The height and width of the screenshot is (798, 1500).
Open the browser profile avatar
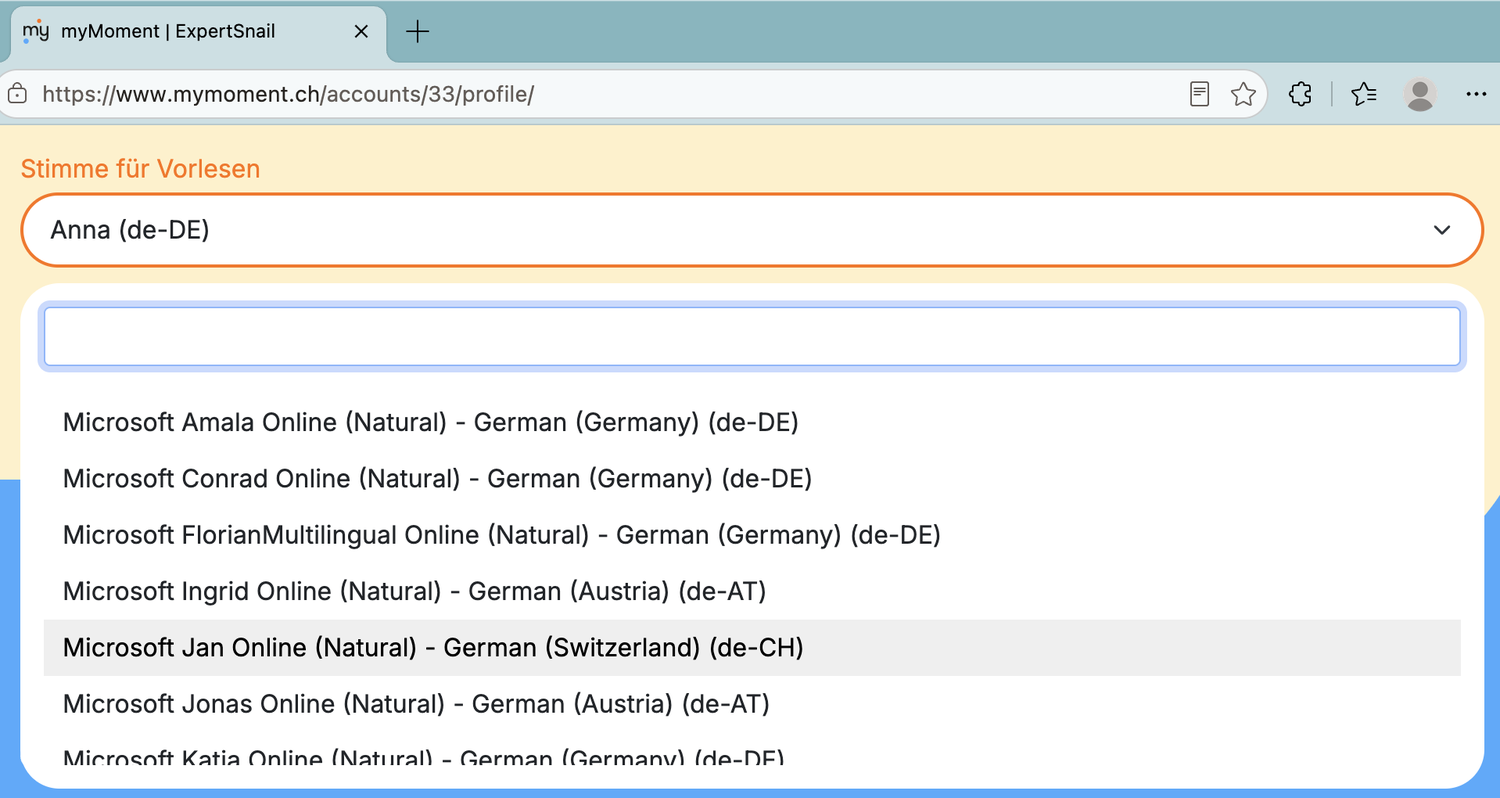coord(1420,94)
